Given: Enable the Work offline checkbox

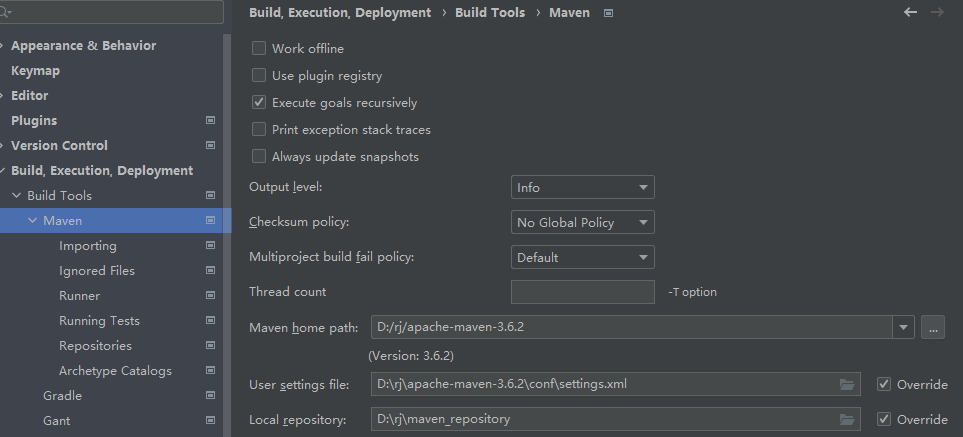Looking at the screenshot, I should 260,48.
